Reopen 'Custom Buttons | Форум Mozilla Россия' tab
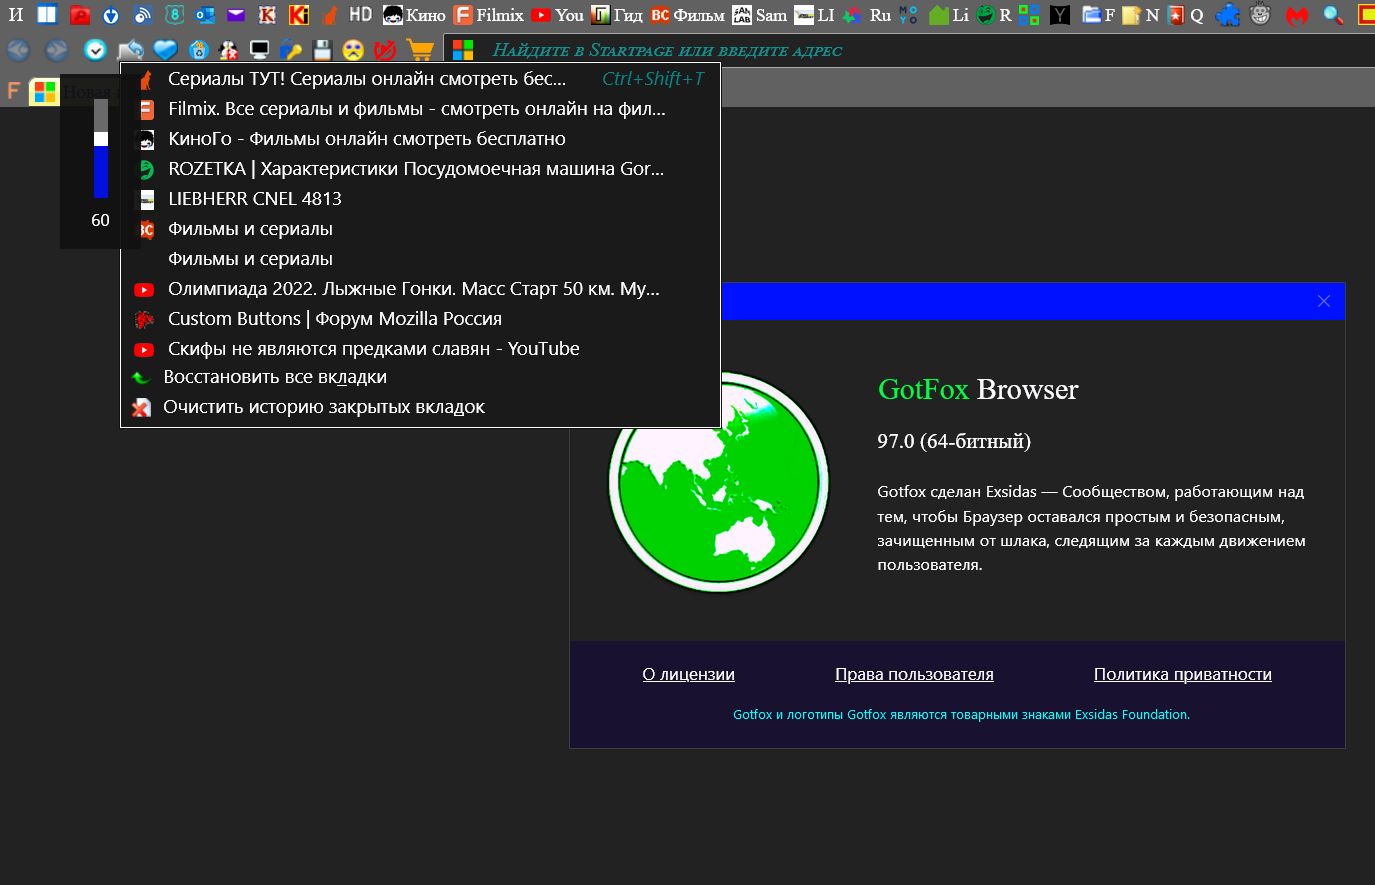Image resolution: width=1375 pixels, height=885 pixels. [x=420, y=319]
